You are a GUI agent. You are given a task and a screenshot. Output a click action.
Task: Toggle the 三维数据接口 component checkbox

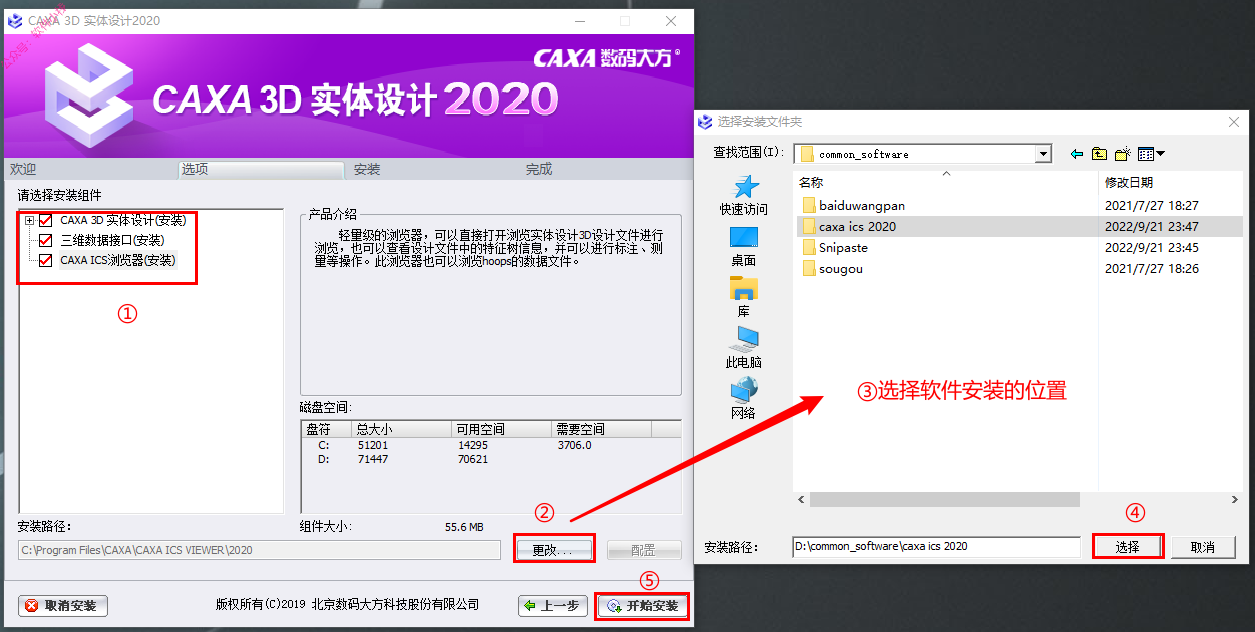tap(45, 240)
